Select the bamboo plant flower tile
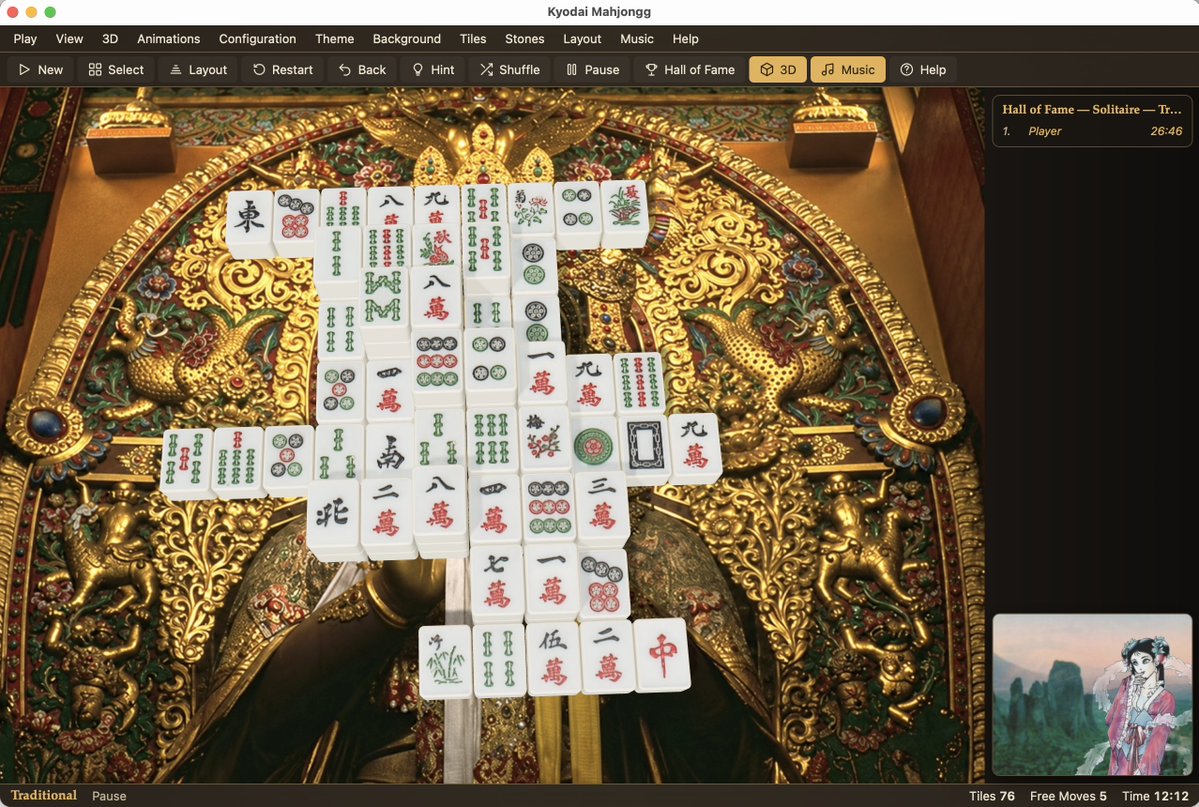Viewport: 1199px width, 807px height. pyautogui.click(x=445, y=659)
